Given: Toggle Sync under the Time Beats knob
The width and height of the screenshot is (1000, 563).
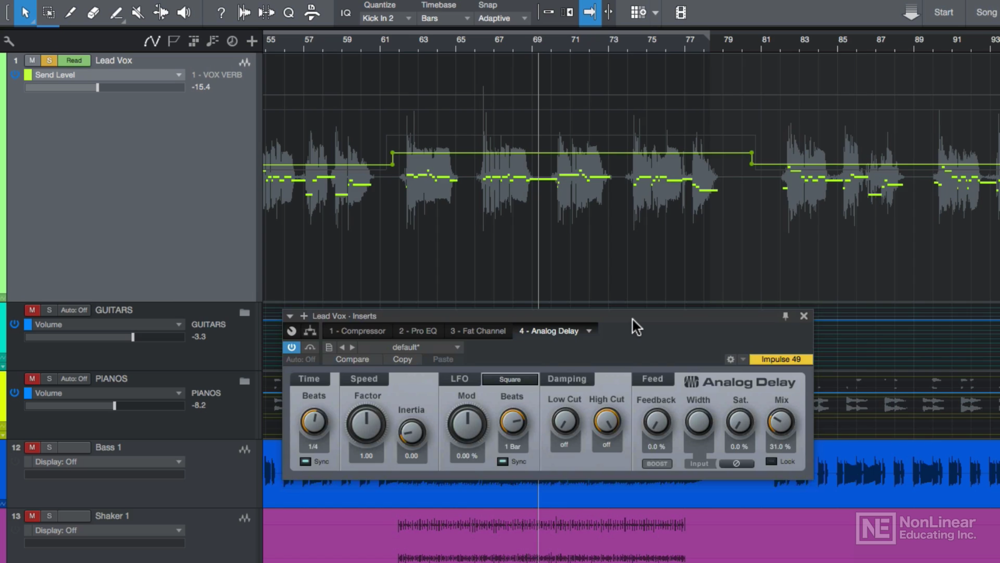Looking at the screenshot, I should 305,461.
